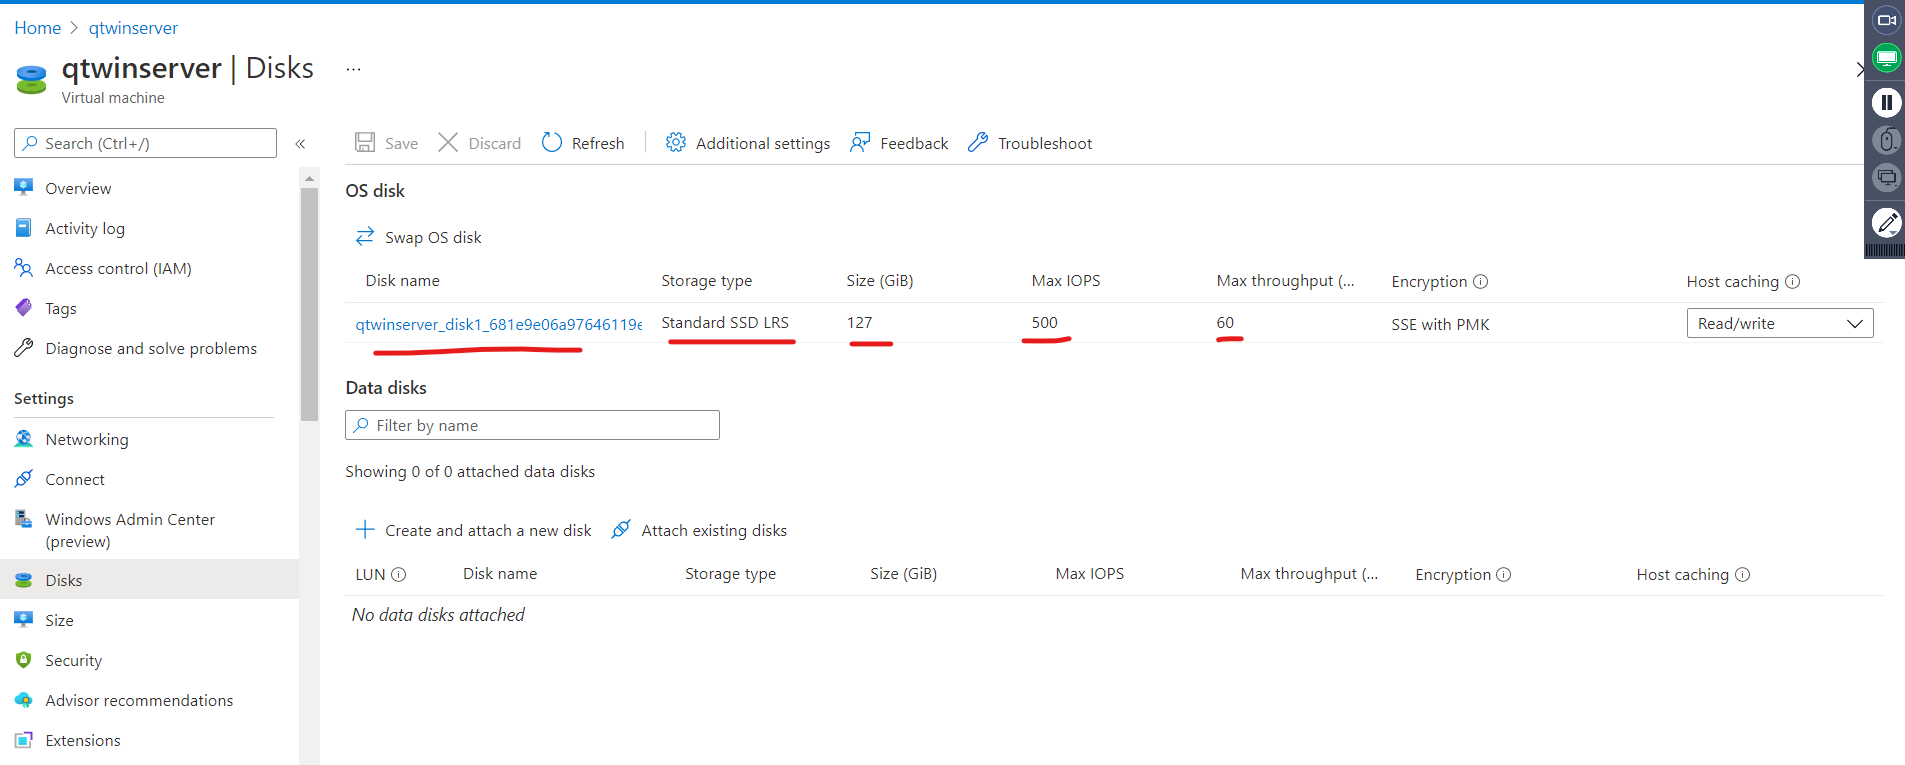The image size is (1905, 765).
Task: Click the Refresh circular arrow icon
Action: click(552, 143)
